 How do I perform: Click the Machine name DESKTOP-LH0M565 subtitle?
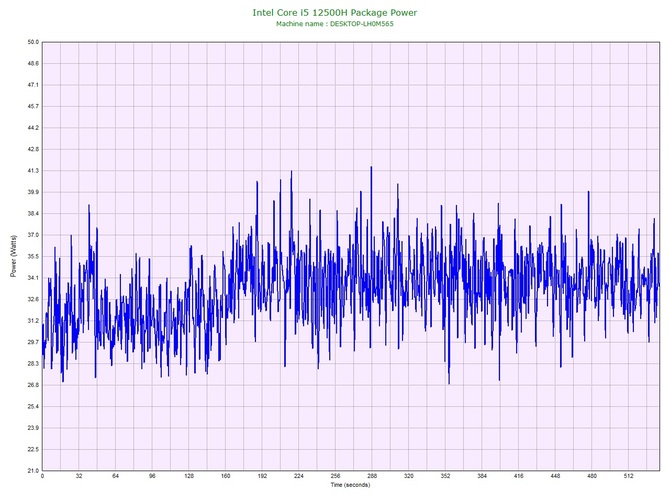pos(335,24)
